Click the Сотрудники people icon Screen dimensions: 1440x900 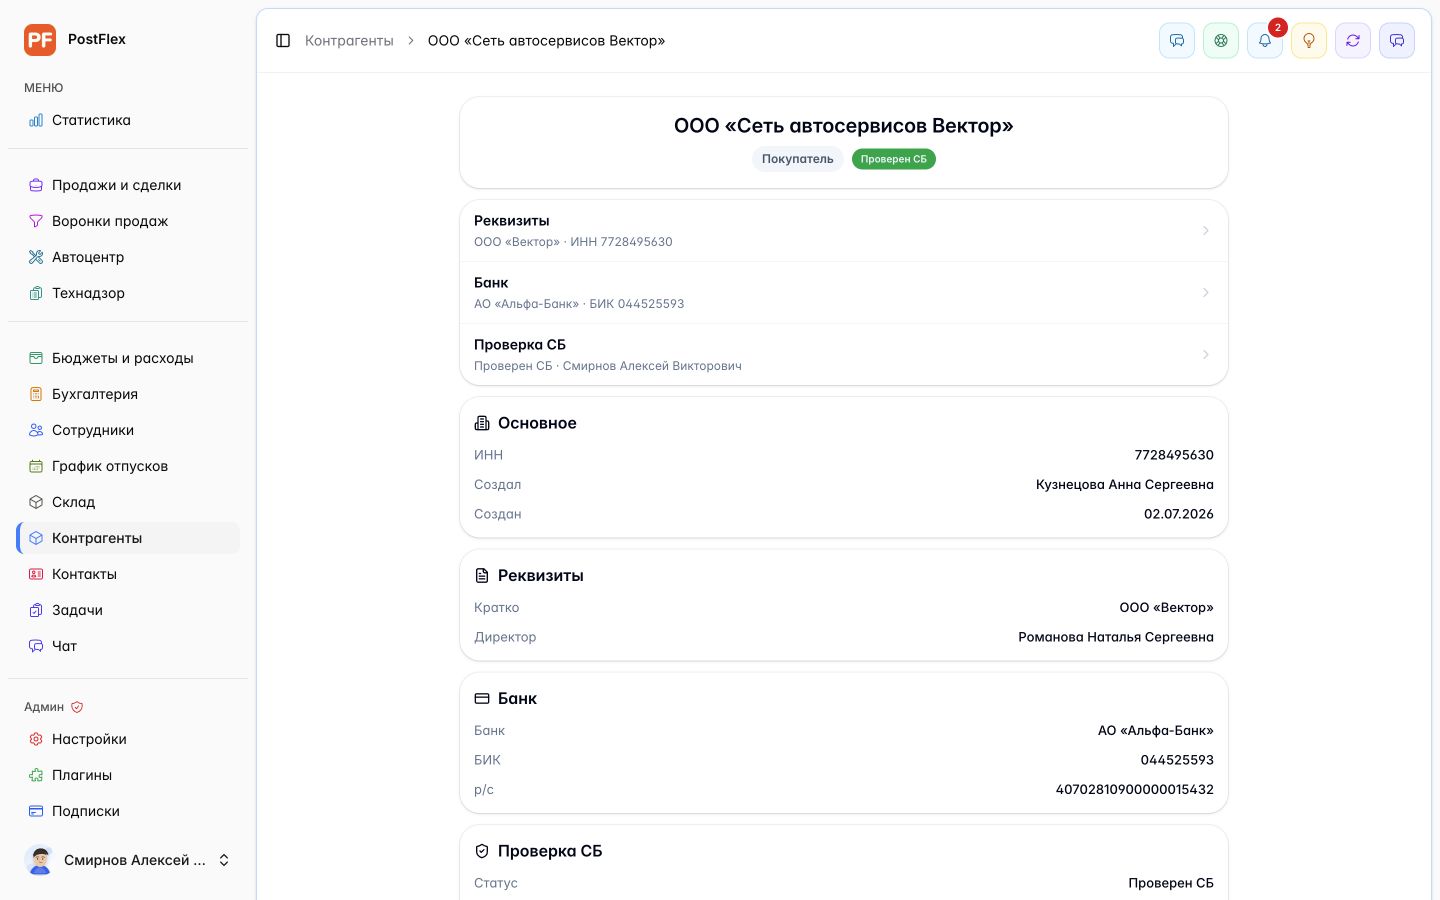36,430
